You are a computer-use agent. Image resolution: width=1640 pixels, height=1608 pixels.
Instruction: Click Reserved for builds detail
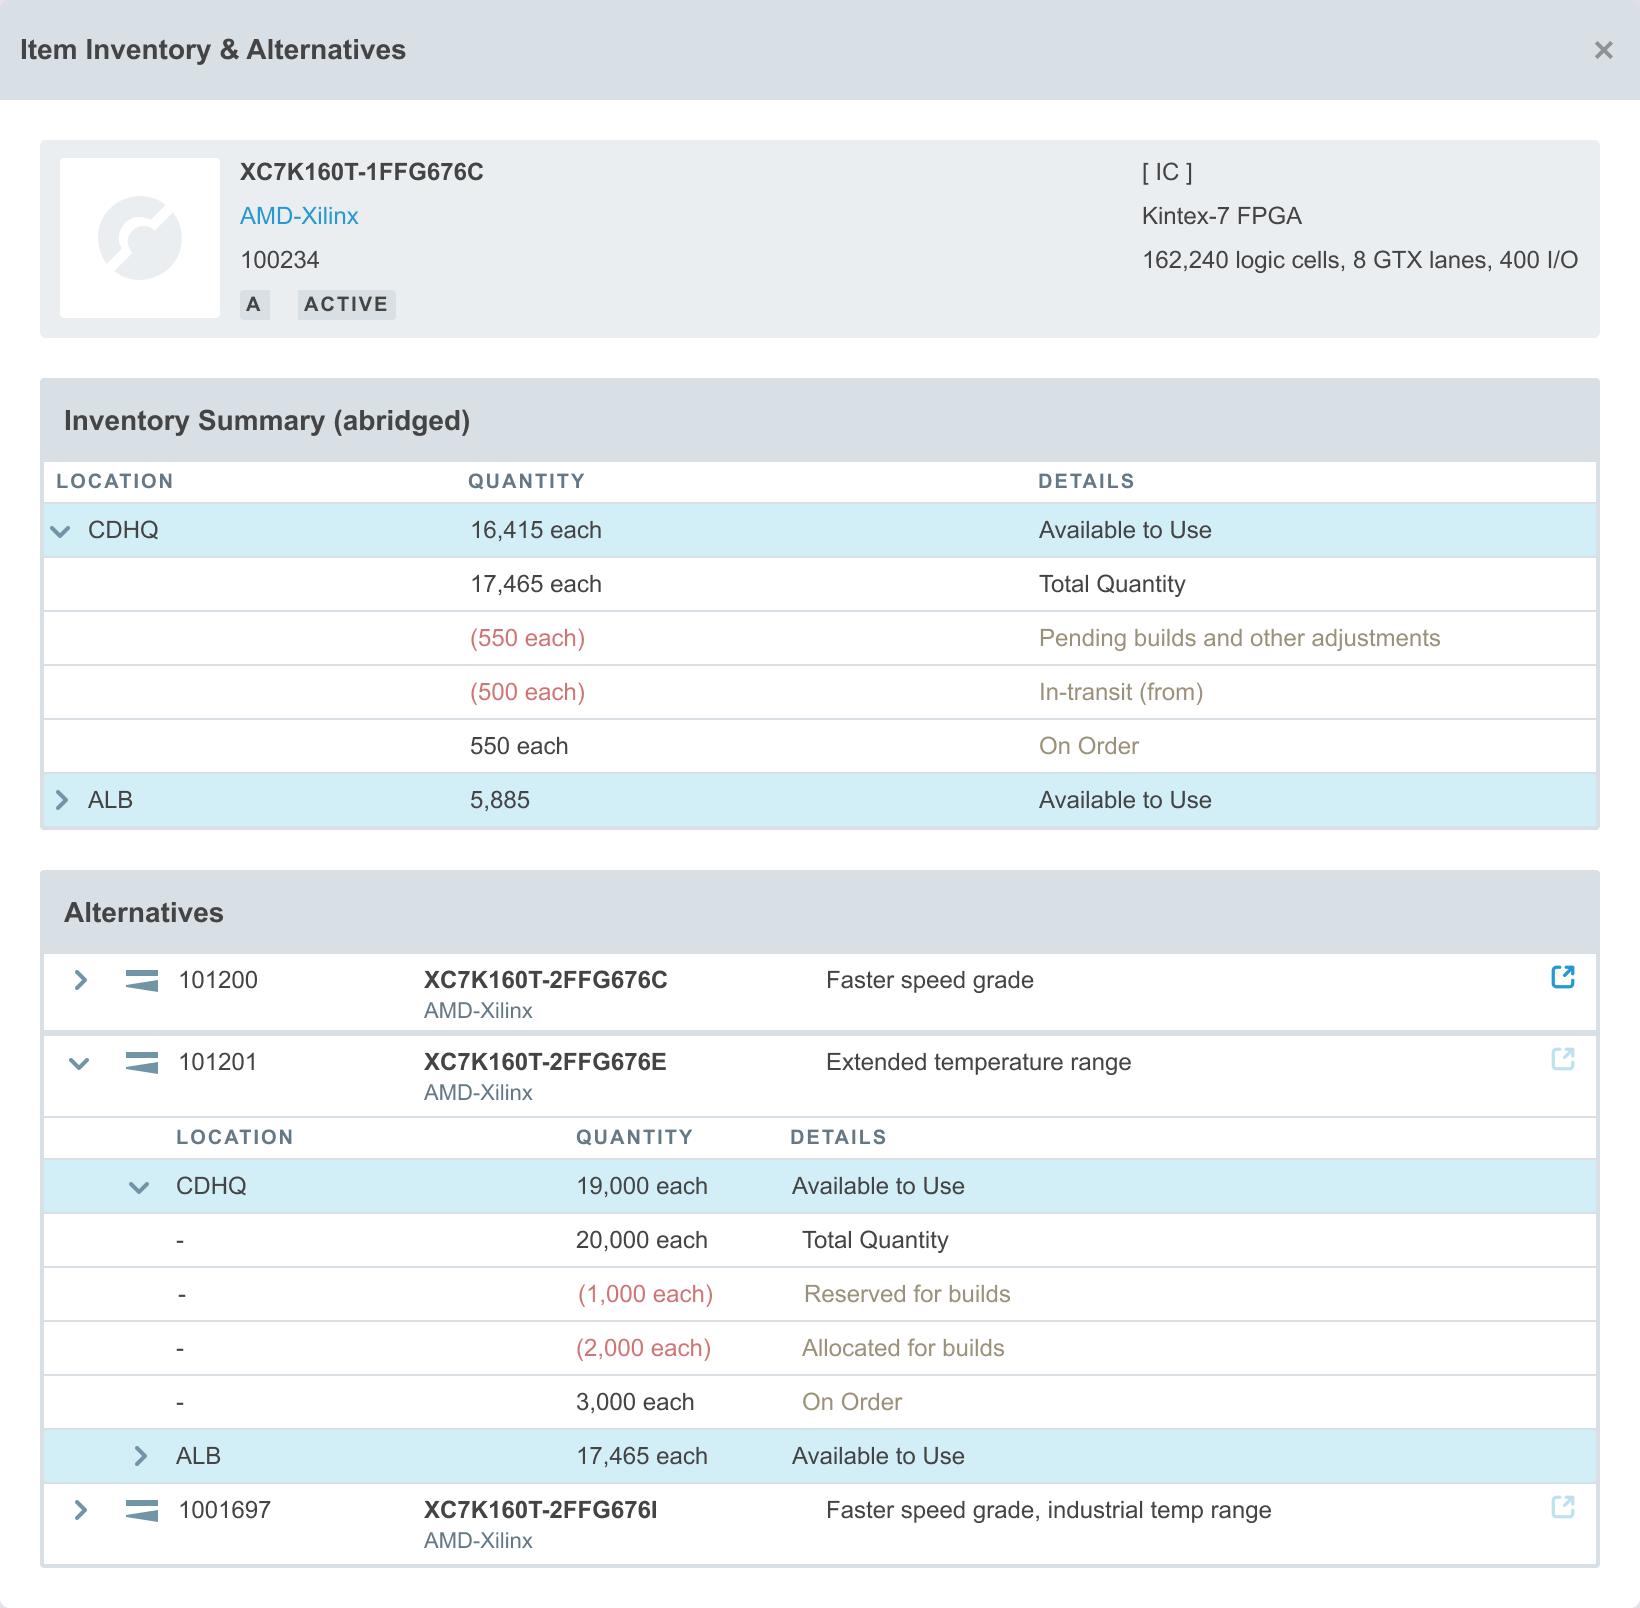pyautogui.click(x=907, y=1294)
